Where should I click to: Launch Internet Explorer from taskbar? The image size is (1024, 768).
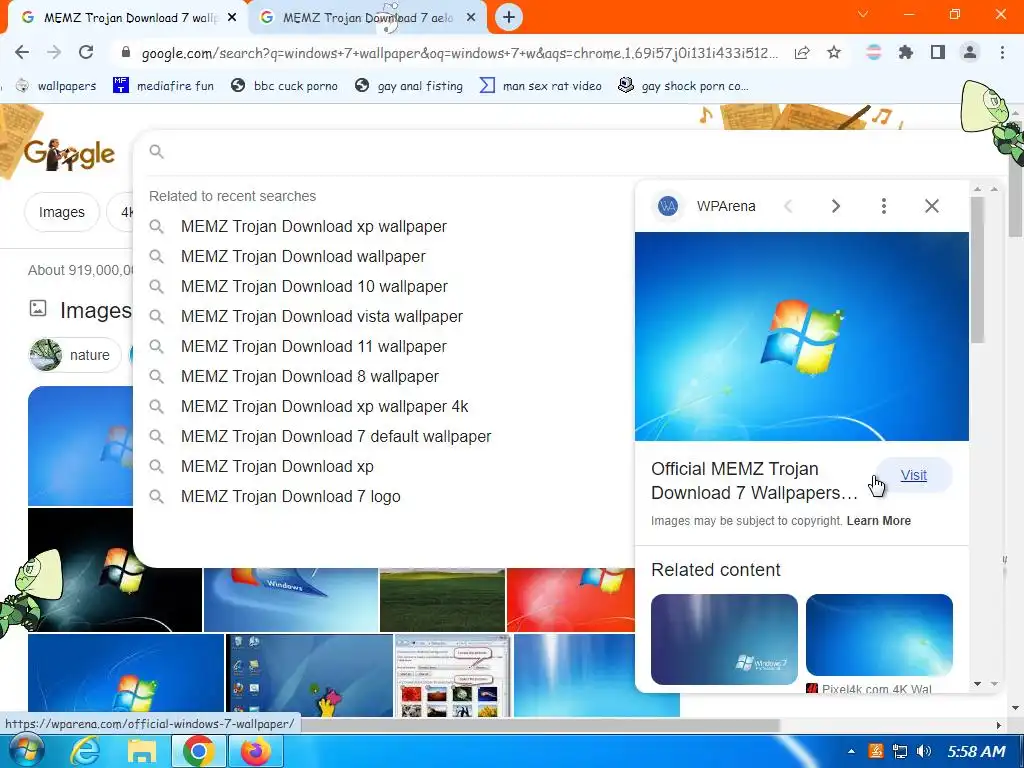tap(85, 751)
